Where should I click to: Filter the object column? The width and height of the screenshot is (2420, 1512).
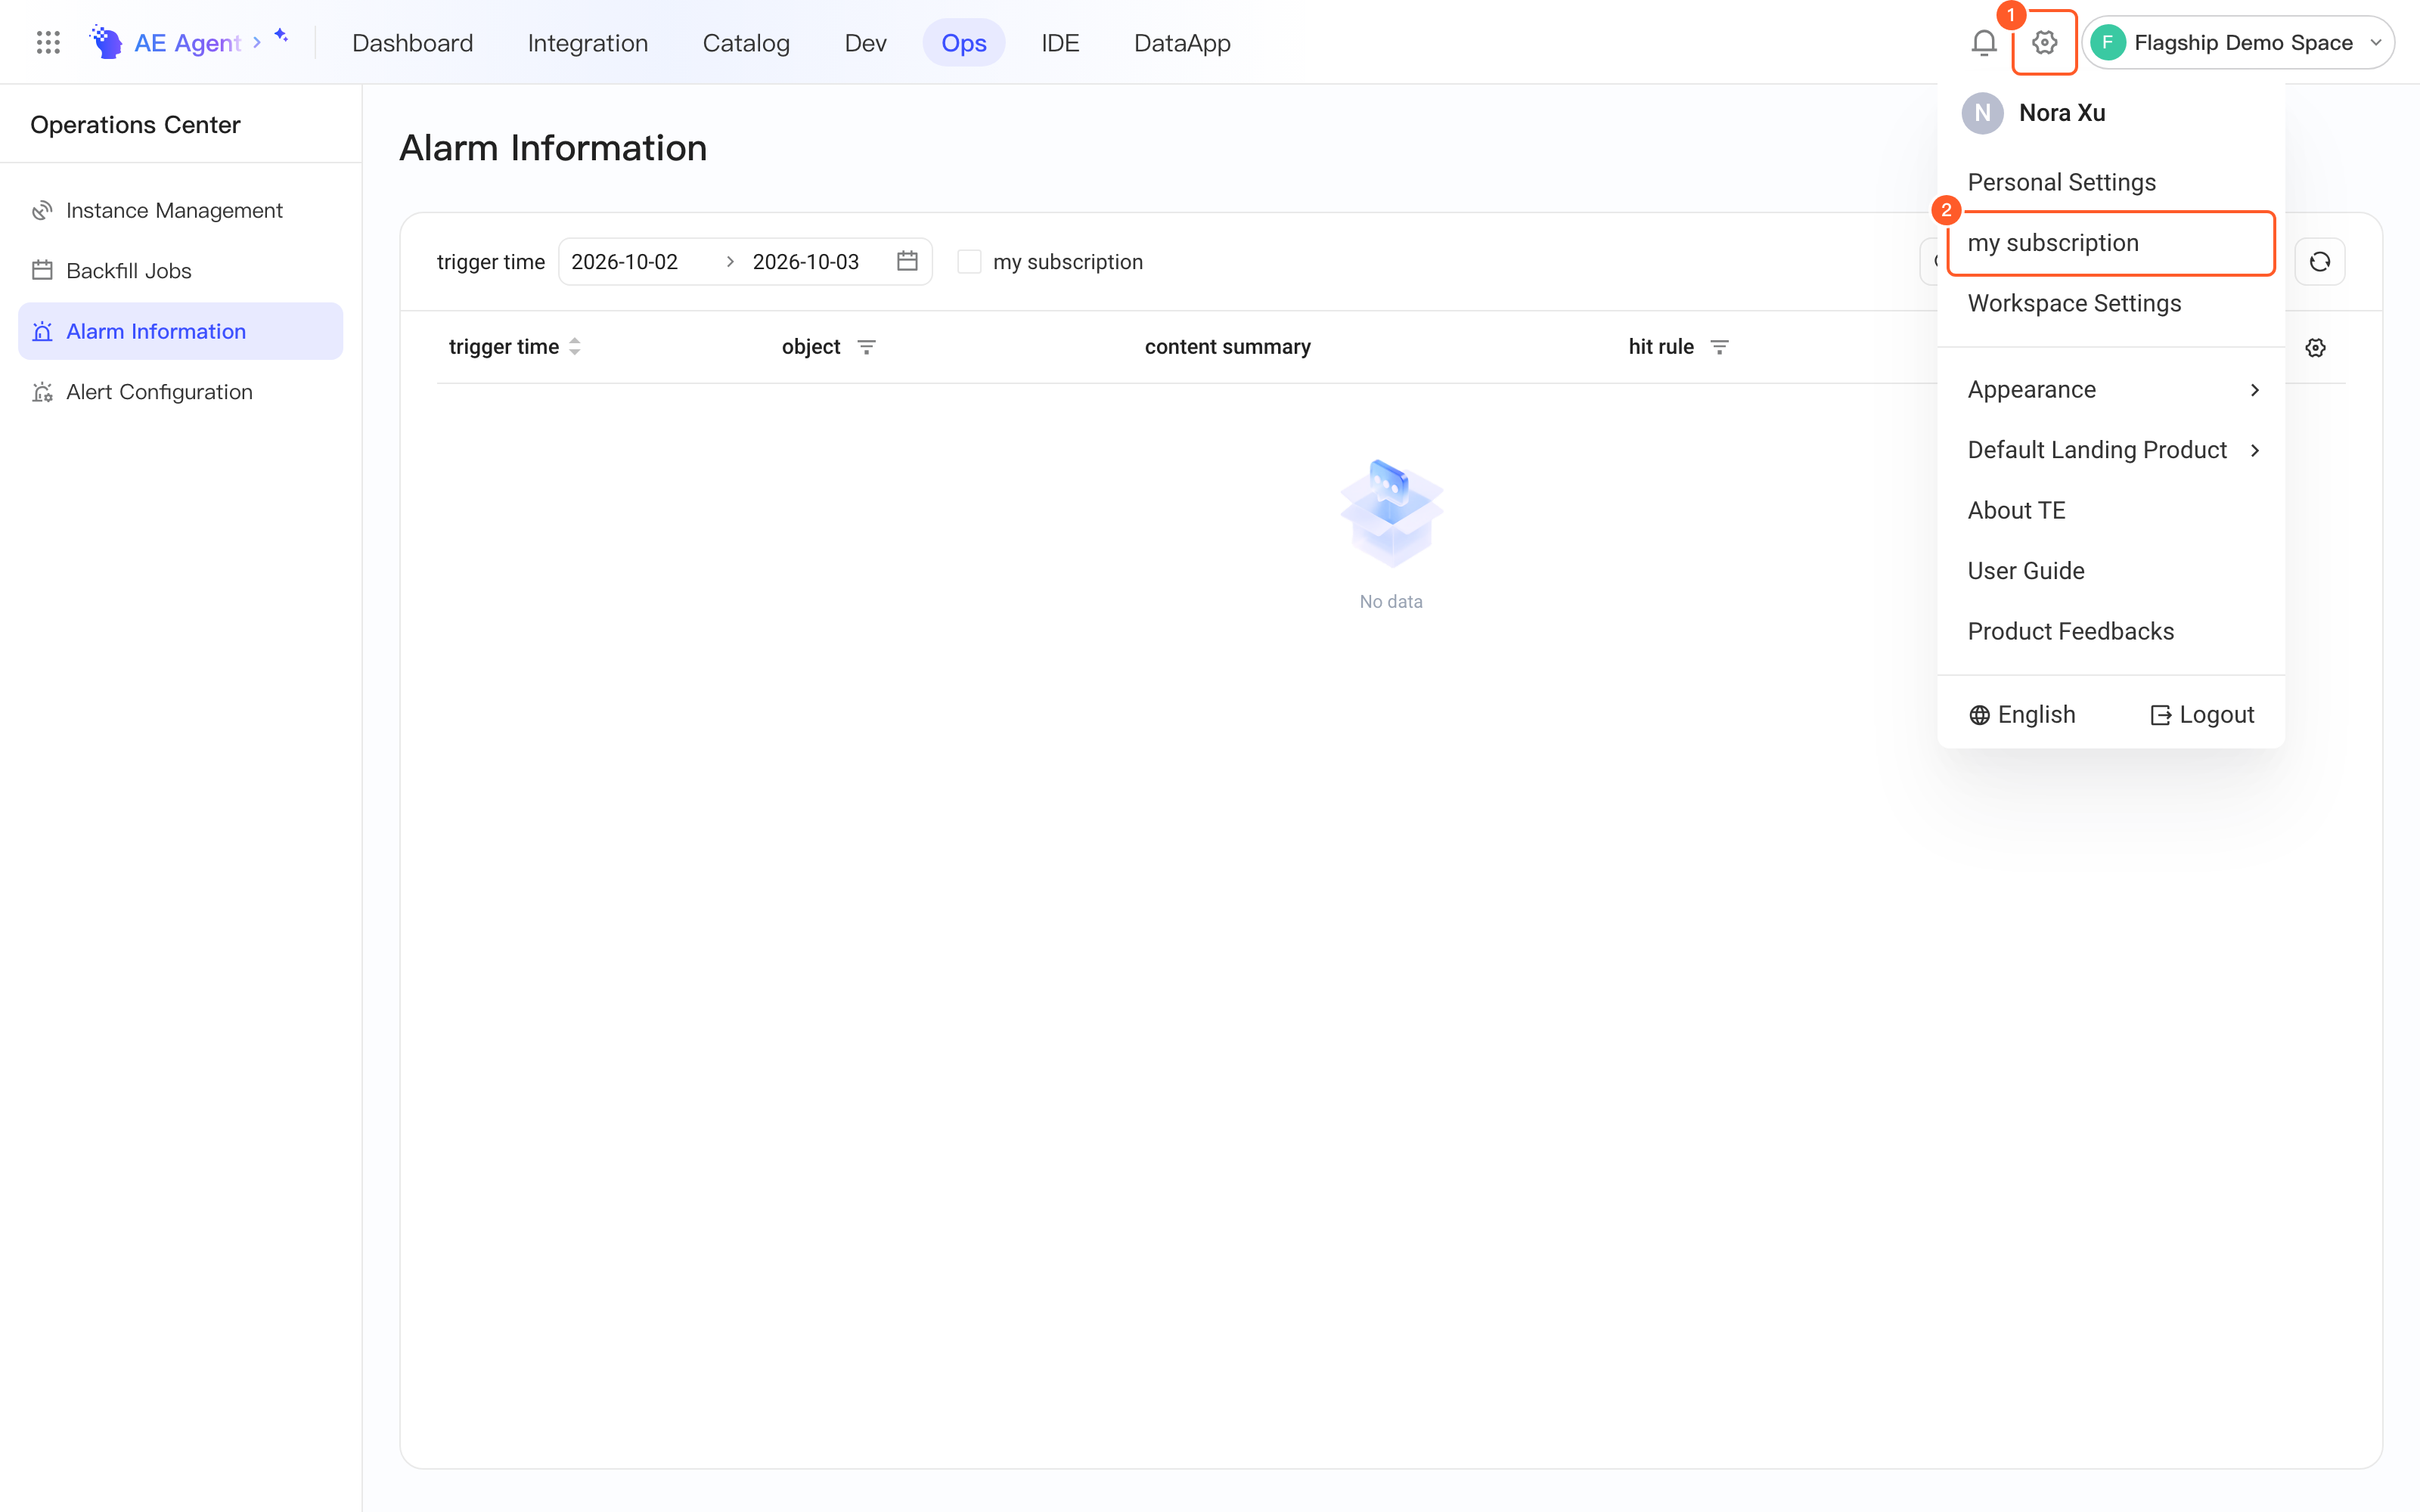pyautogui.click(x=867, y=347)
